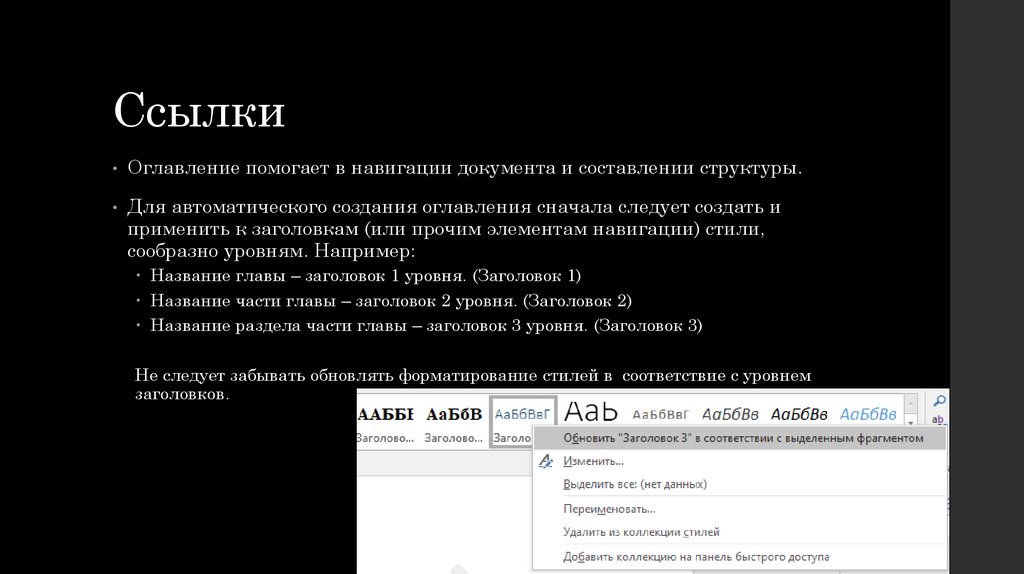Apply the light blue italic АаБбВв style
The image size is (1024, 574).
868,415
